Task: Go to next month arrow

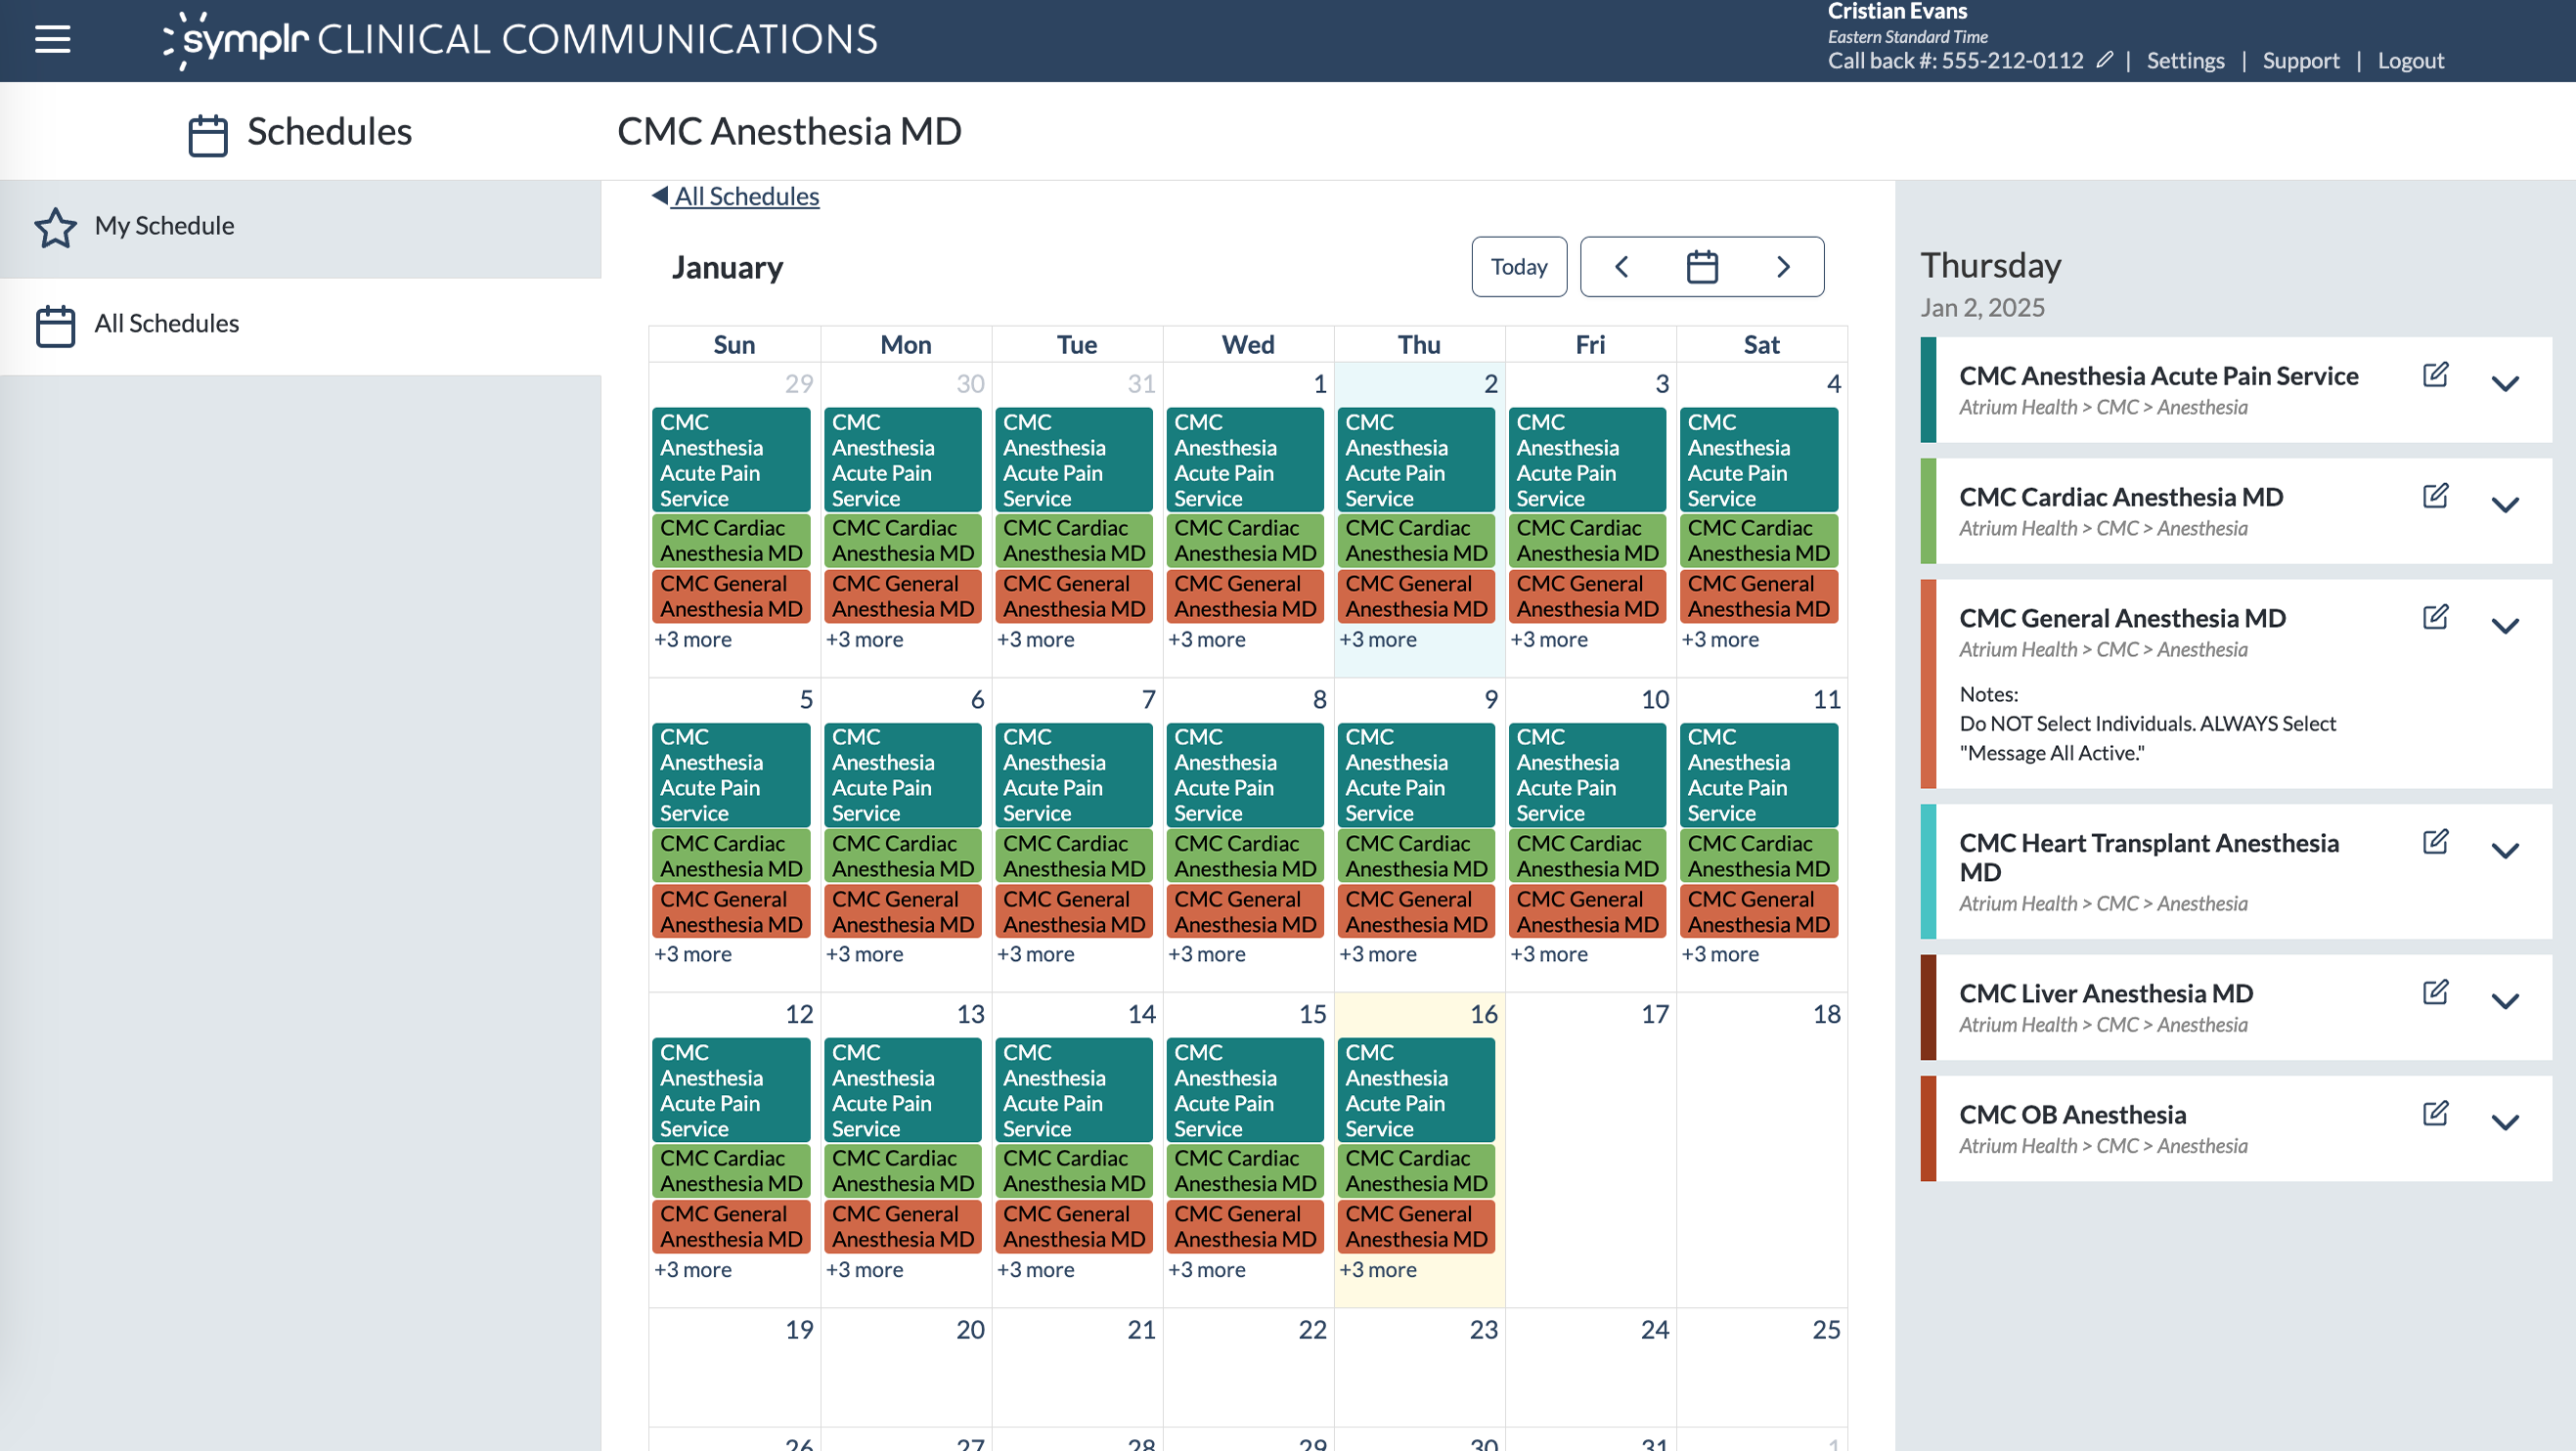Action: pos(1783,266)
